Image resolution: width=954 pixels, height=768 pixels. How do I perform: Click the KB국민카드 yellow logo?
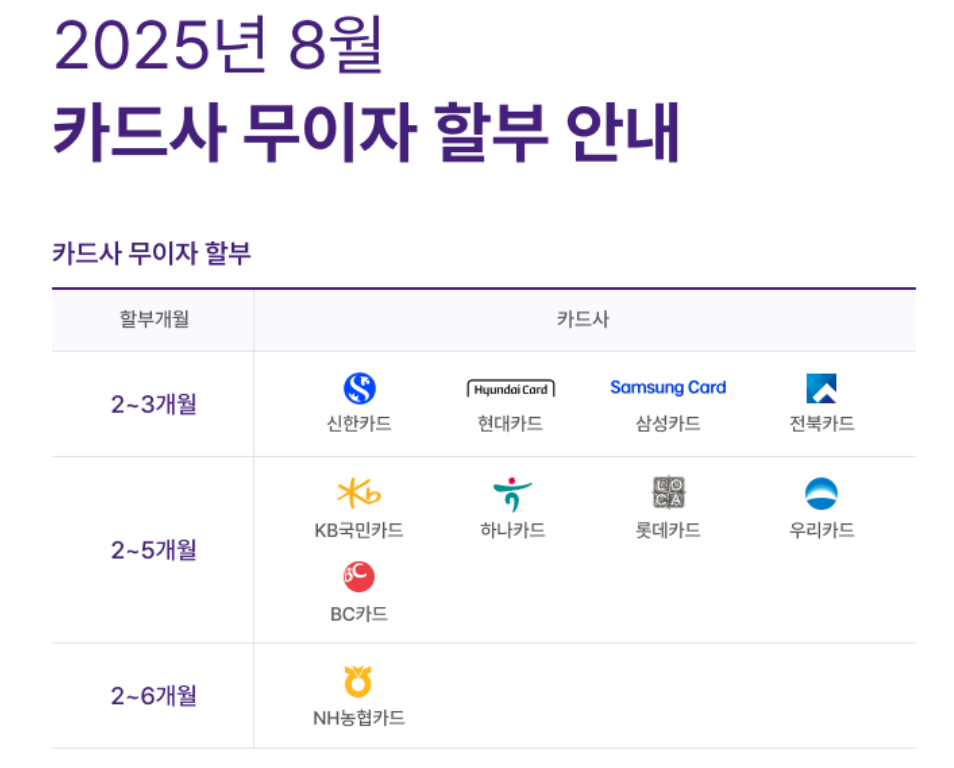pyautogui.click(x=359, y=493)
